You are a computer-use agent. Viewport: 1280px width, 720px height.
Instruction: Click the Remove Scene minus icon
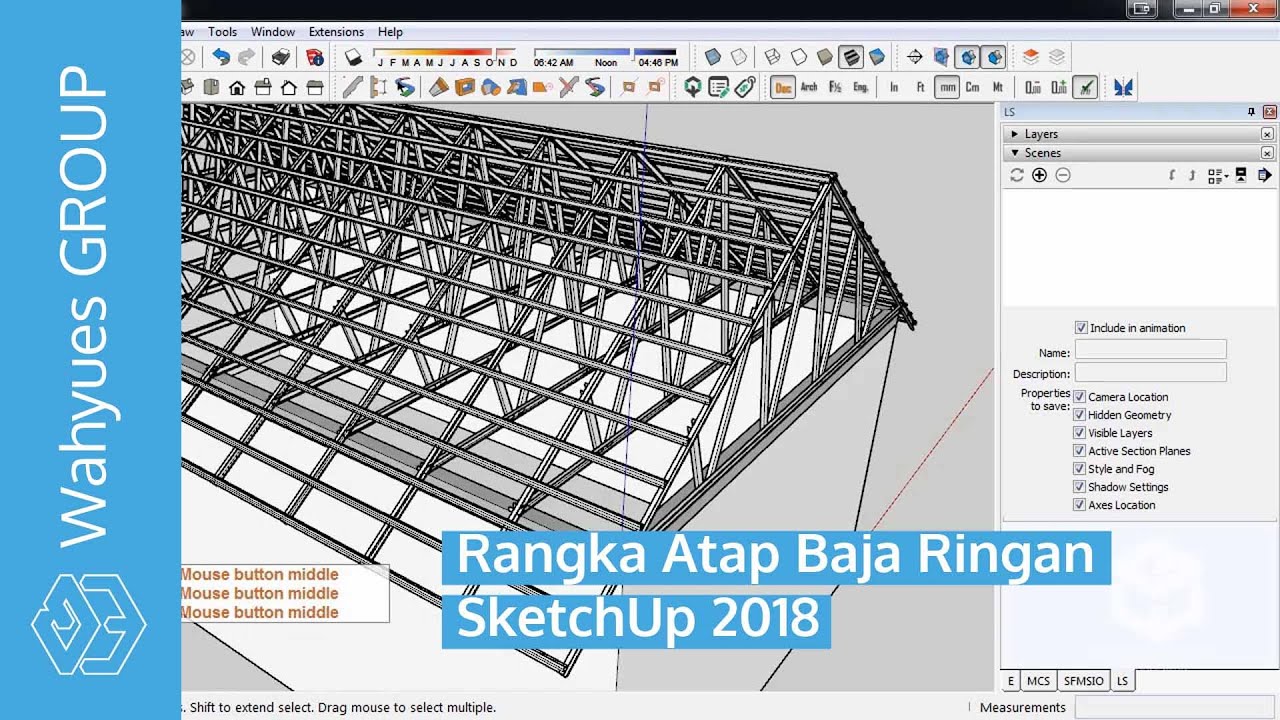(1063, 175)
